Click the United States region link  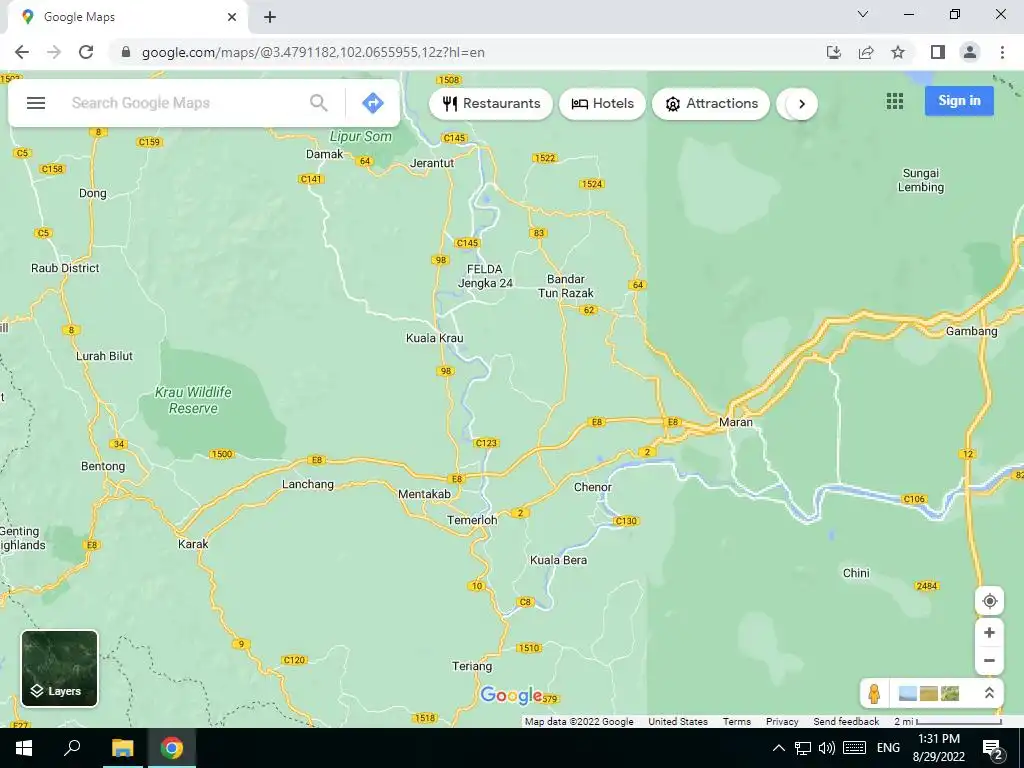pos(678,722)
